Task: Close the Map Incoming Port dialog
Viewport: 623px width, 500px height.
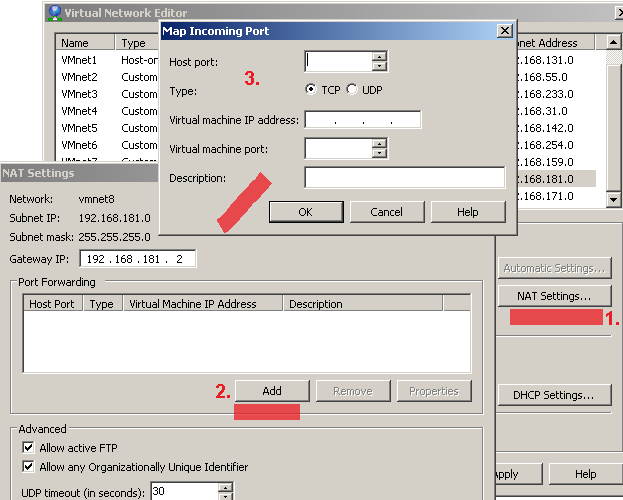Action: tap(505, 31)
